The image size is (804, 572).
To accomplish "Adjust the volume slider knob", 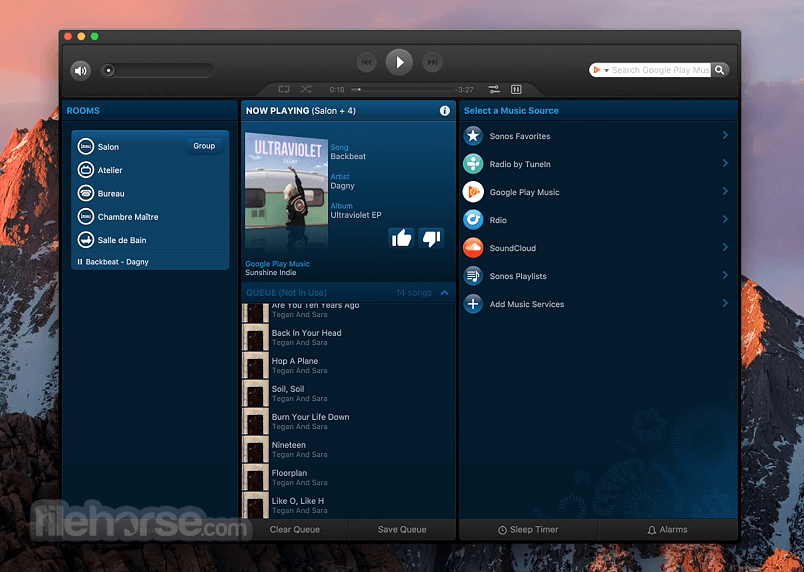I will (108, 70).
